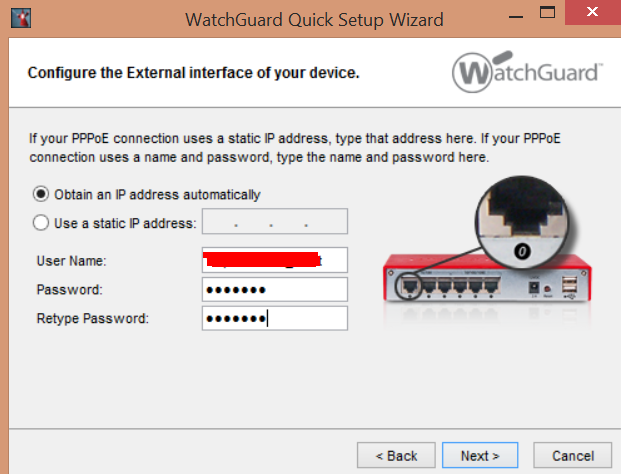The image size is (621, 474).
Task: Click the Retype Password input field
Action: pos(275,318)
